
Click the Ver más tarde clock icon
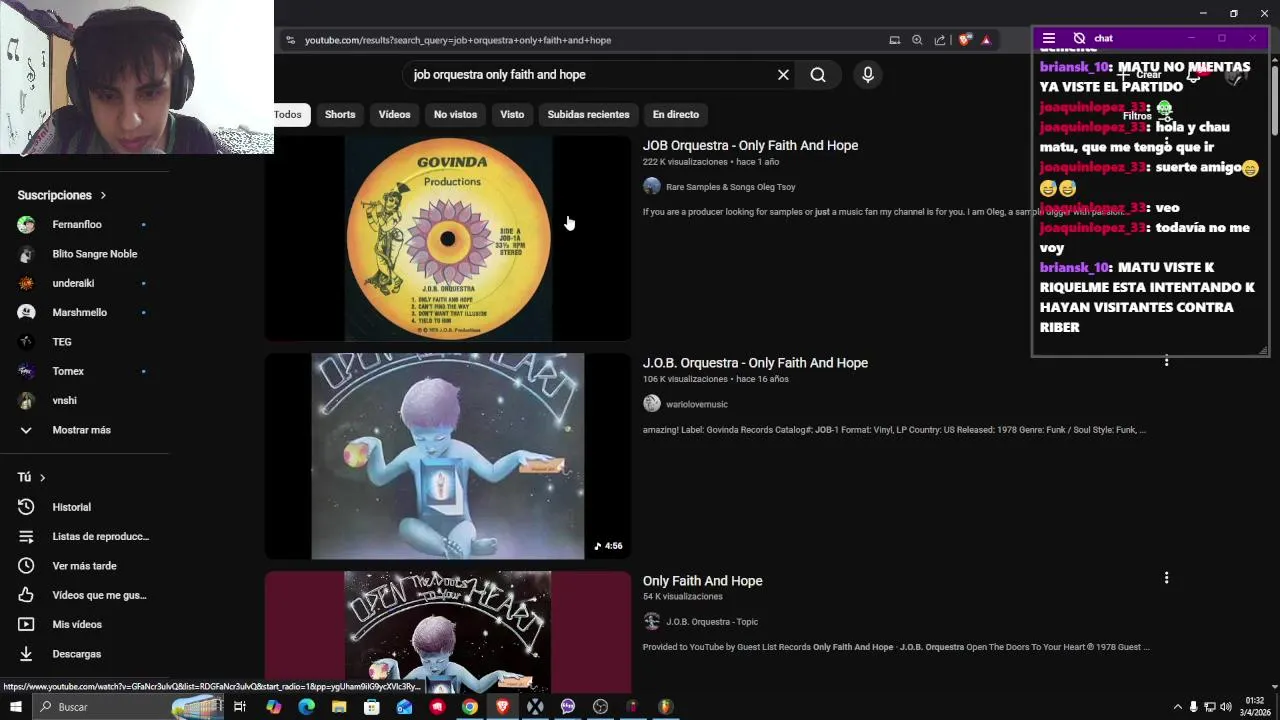[x=26, y=566]
